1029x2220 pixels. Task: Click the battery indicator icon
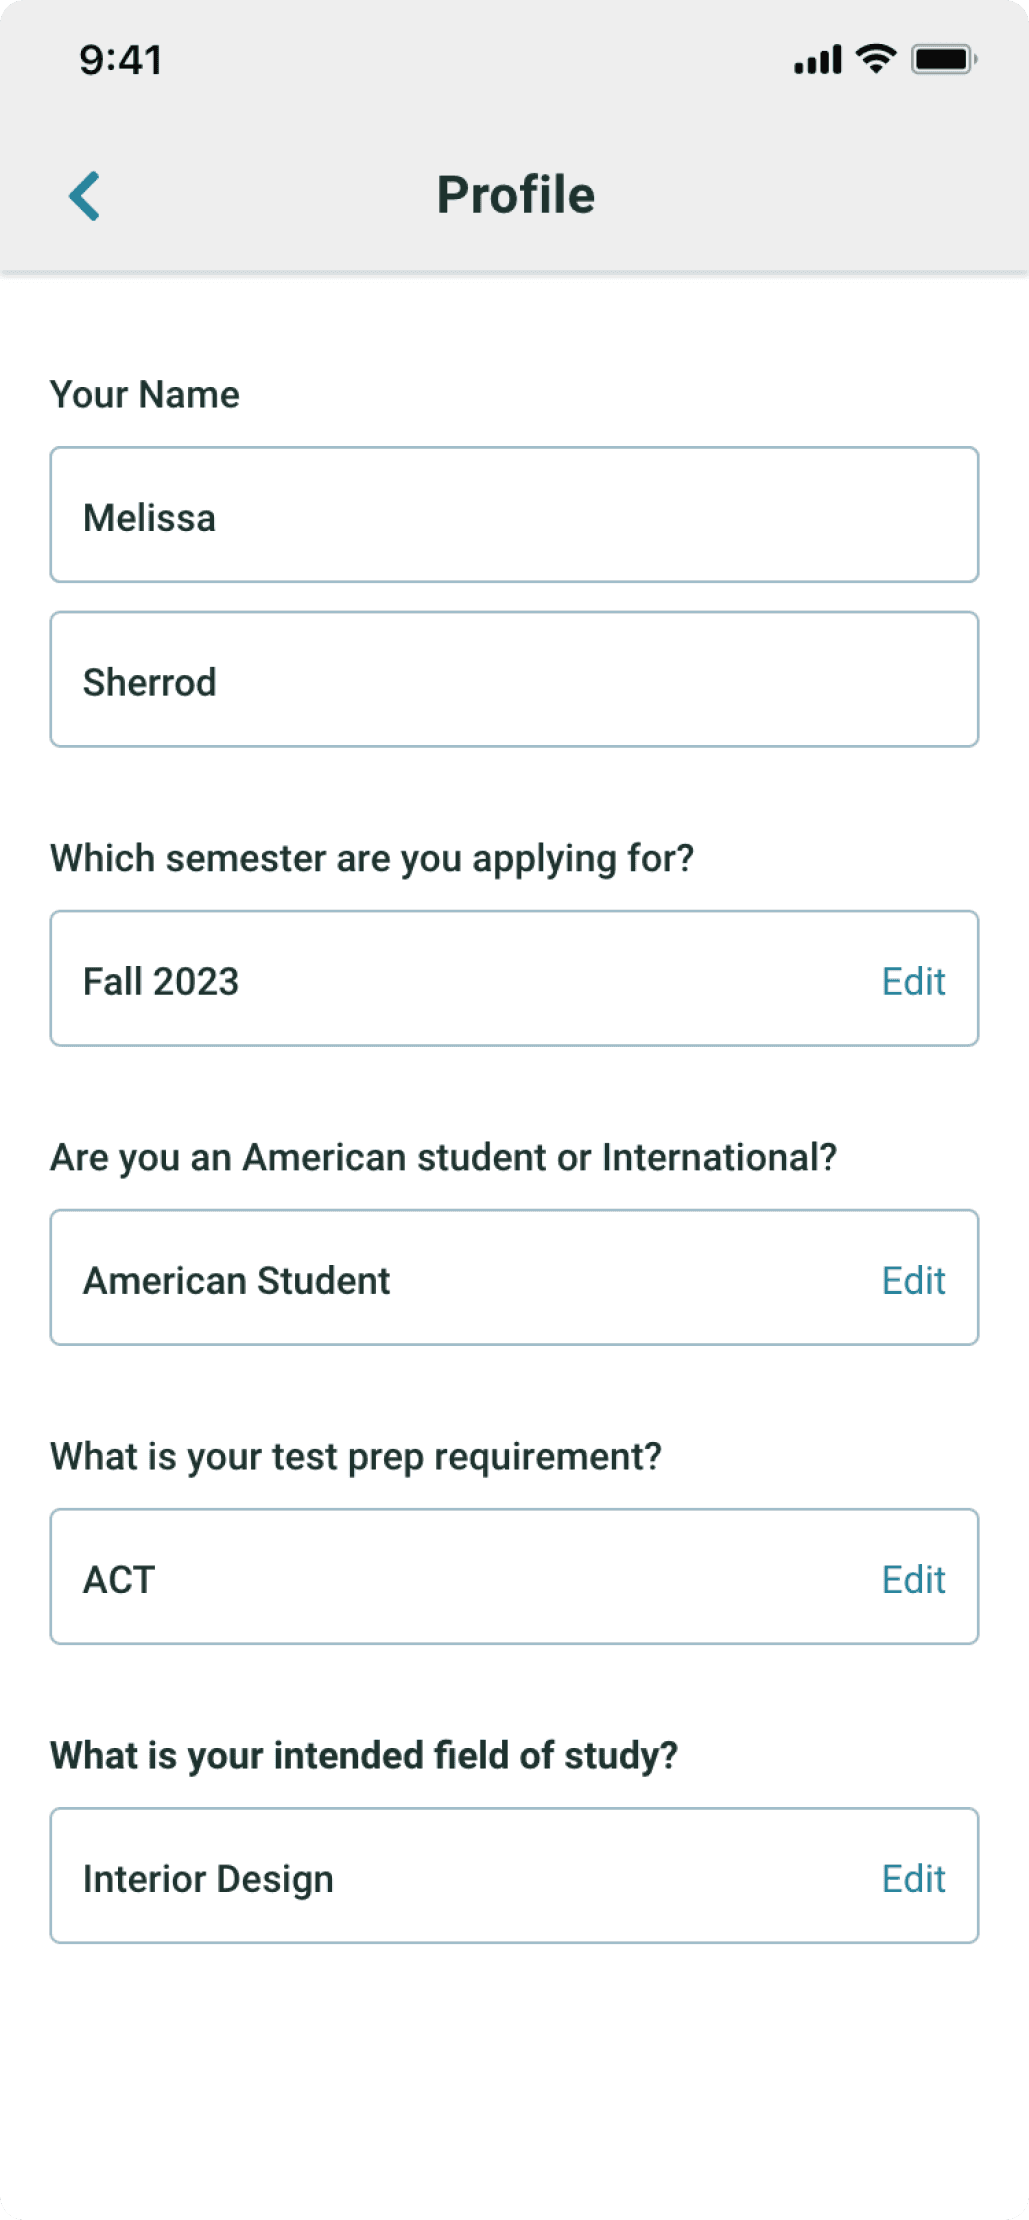(943, 60)
